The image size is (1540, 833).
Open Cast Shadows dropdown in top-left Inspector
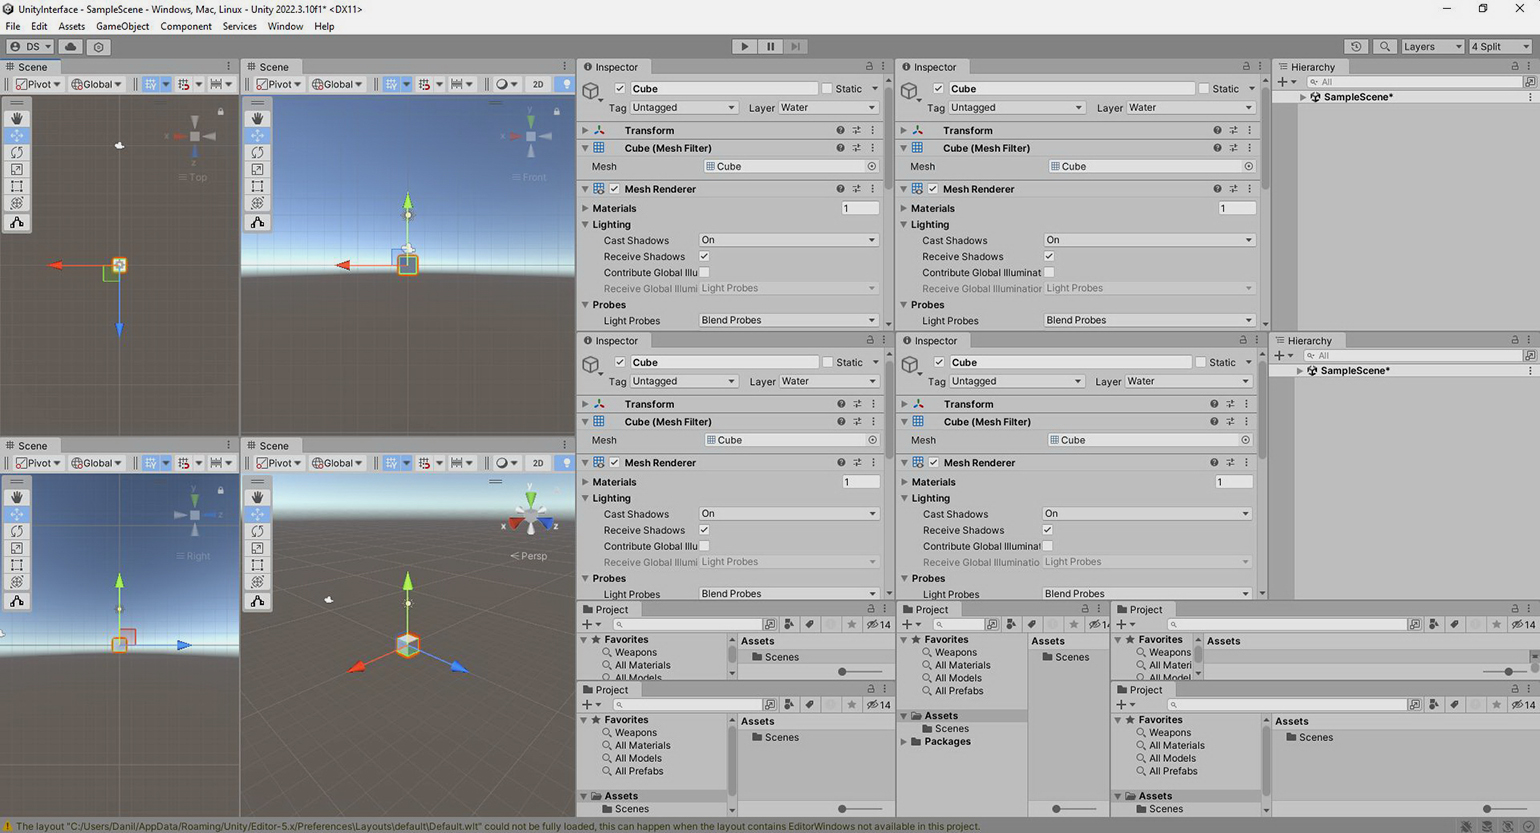tap(788, 240)
